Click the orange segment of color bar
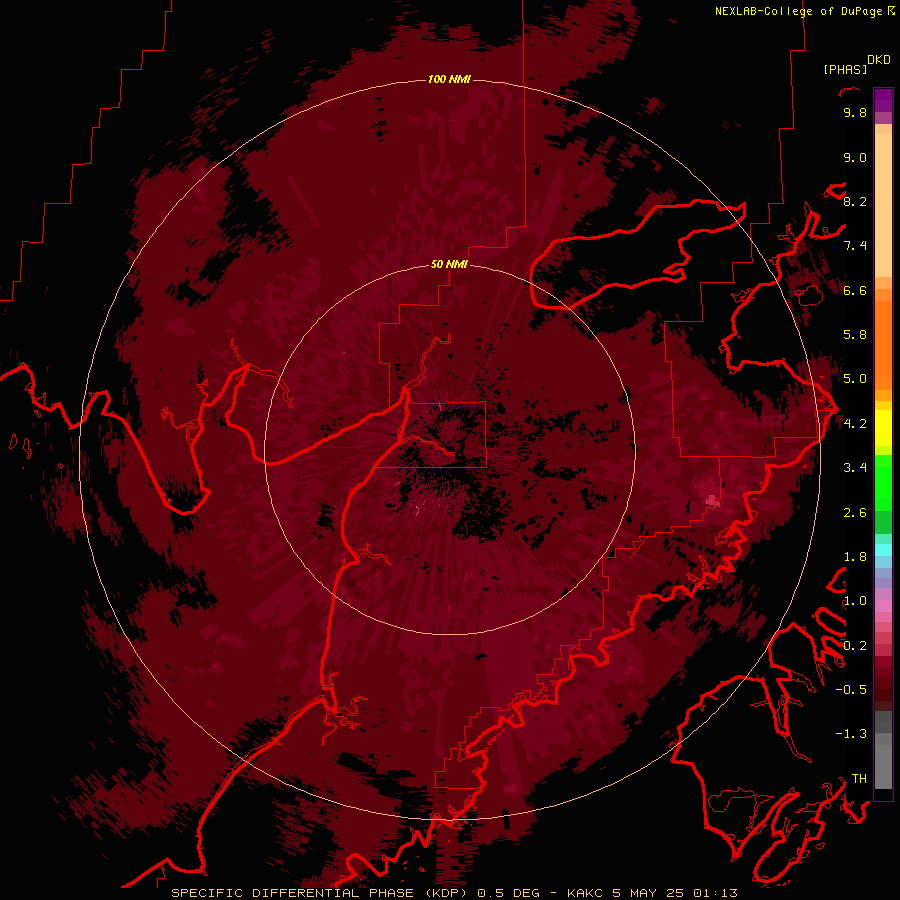This screenshot has width=900, height=900. 883,344
